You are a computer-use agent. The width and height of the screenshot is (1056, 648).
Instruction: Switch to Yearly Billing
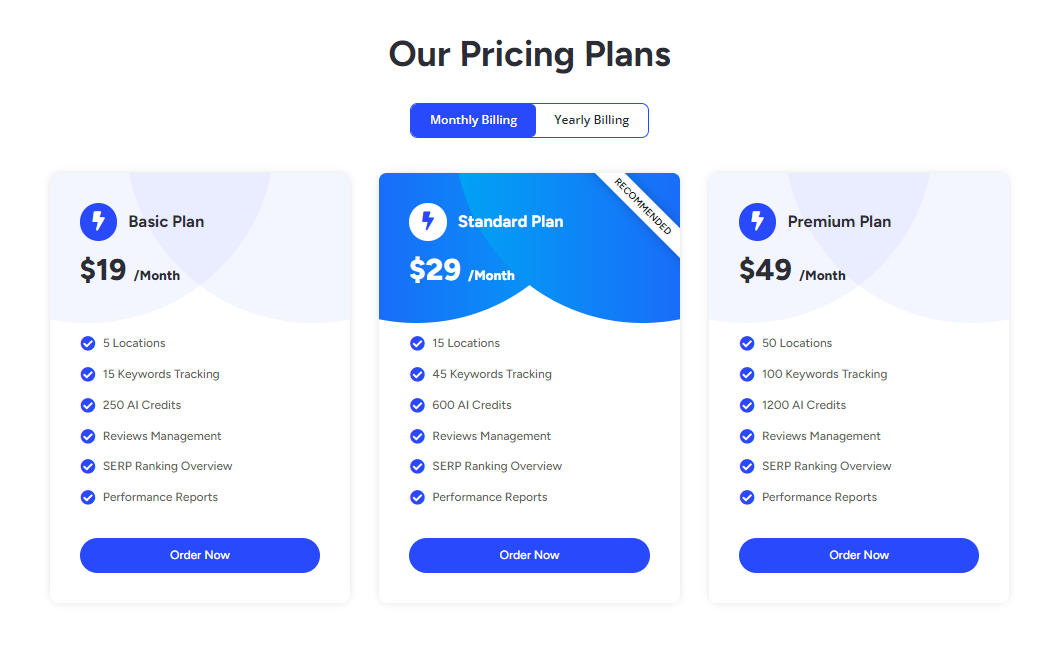[x=592, y=120]
